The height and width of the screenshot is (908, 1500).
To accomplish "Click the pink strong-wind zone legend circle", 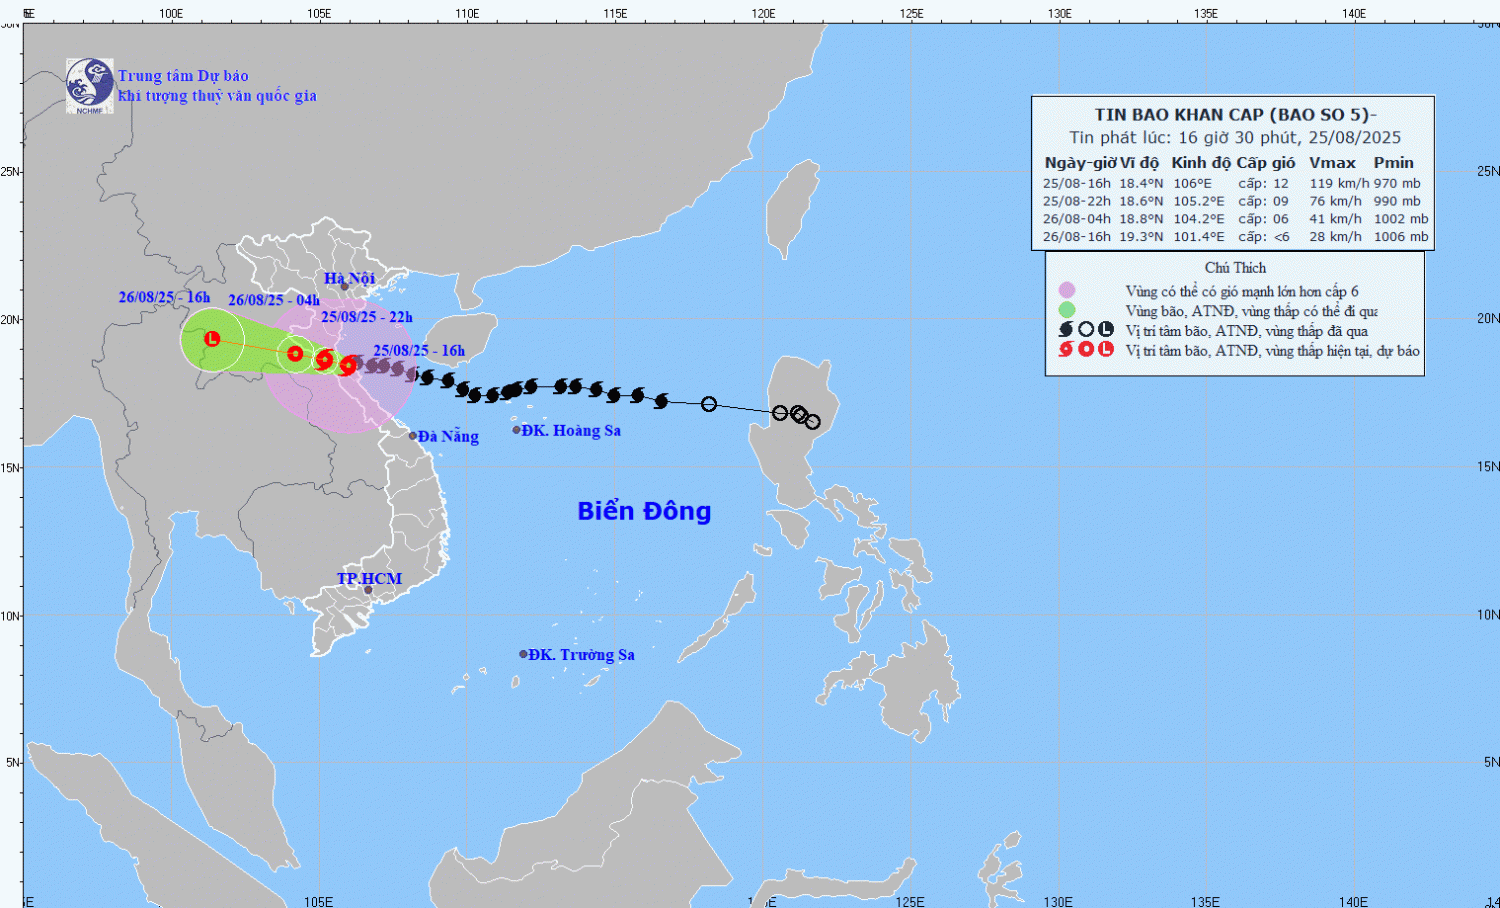I will (1067, 291).
